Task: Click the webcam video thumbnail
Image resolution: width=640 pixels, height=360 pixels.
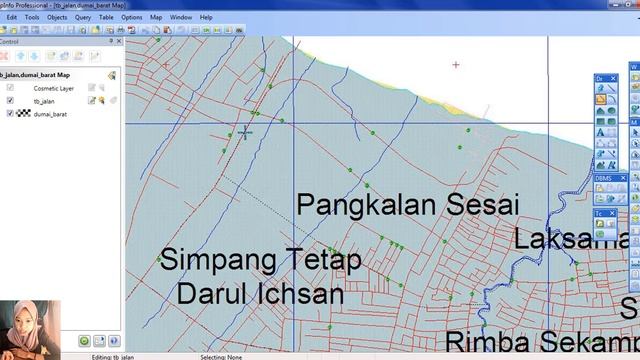Action: click(x=30, y=330)
